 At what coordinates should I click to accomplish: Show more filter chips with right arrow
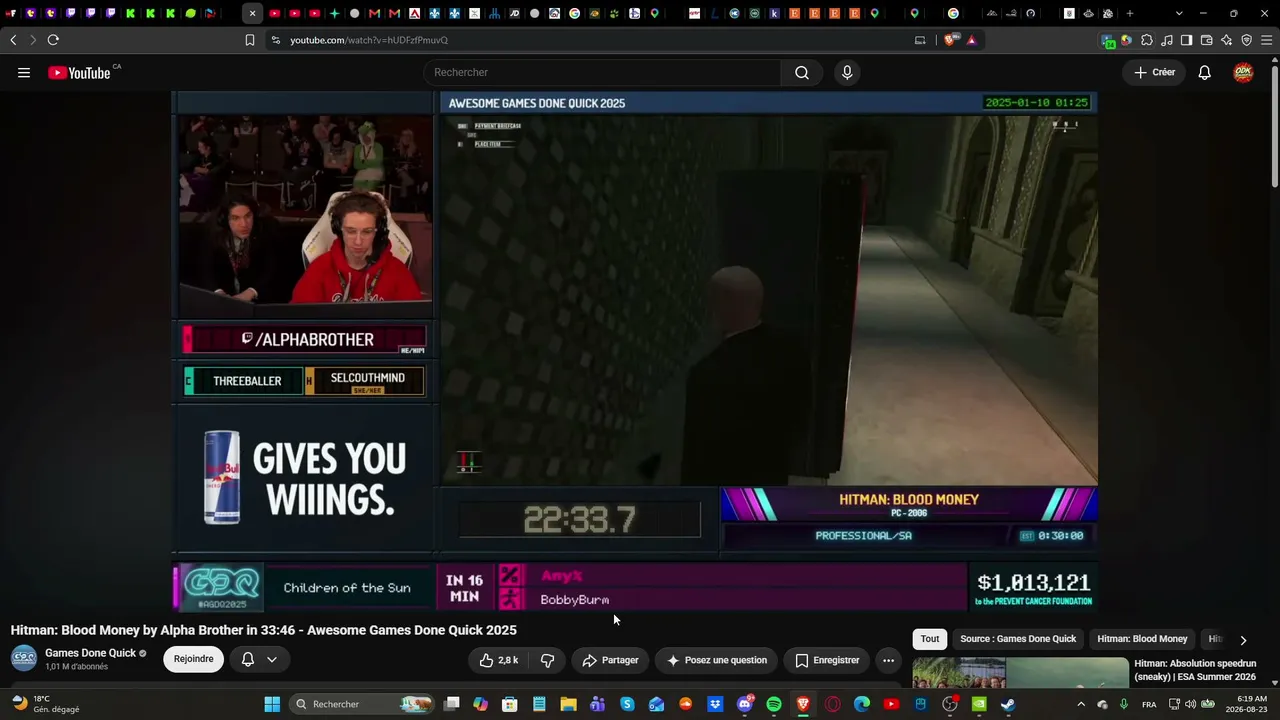point(1243,640)
